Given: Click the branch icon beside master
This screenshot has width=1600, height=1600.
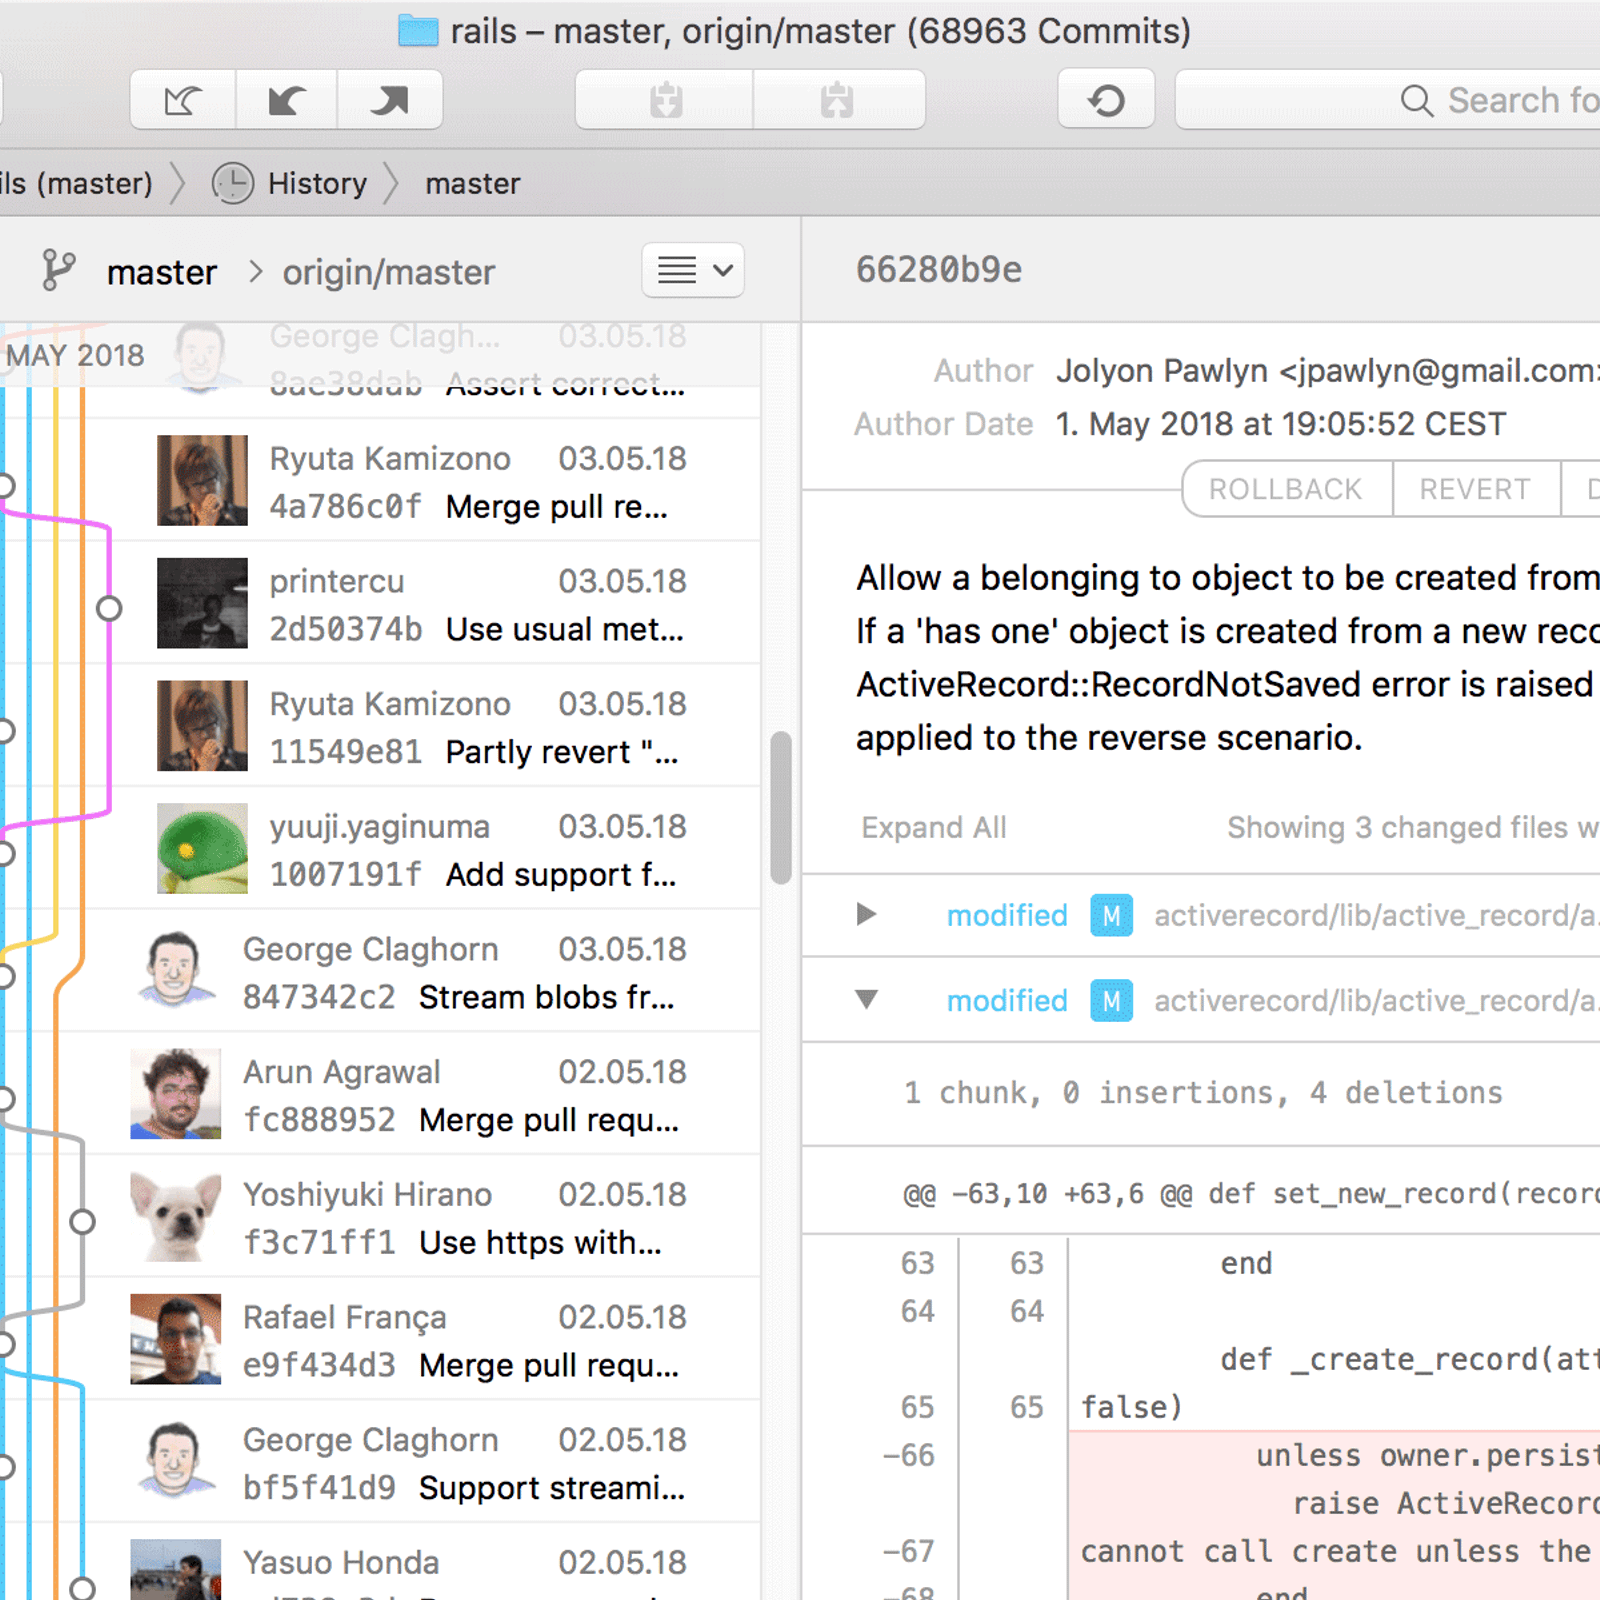Looking at the screenshot, I should pos(58,271).
